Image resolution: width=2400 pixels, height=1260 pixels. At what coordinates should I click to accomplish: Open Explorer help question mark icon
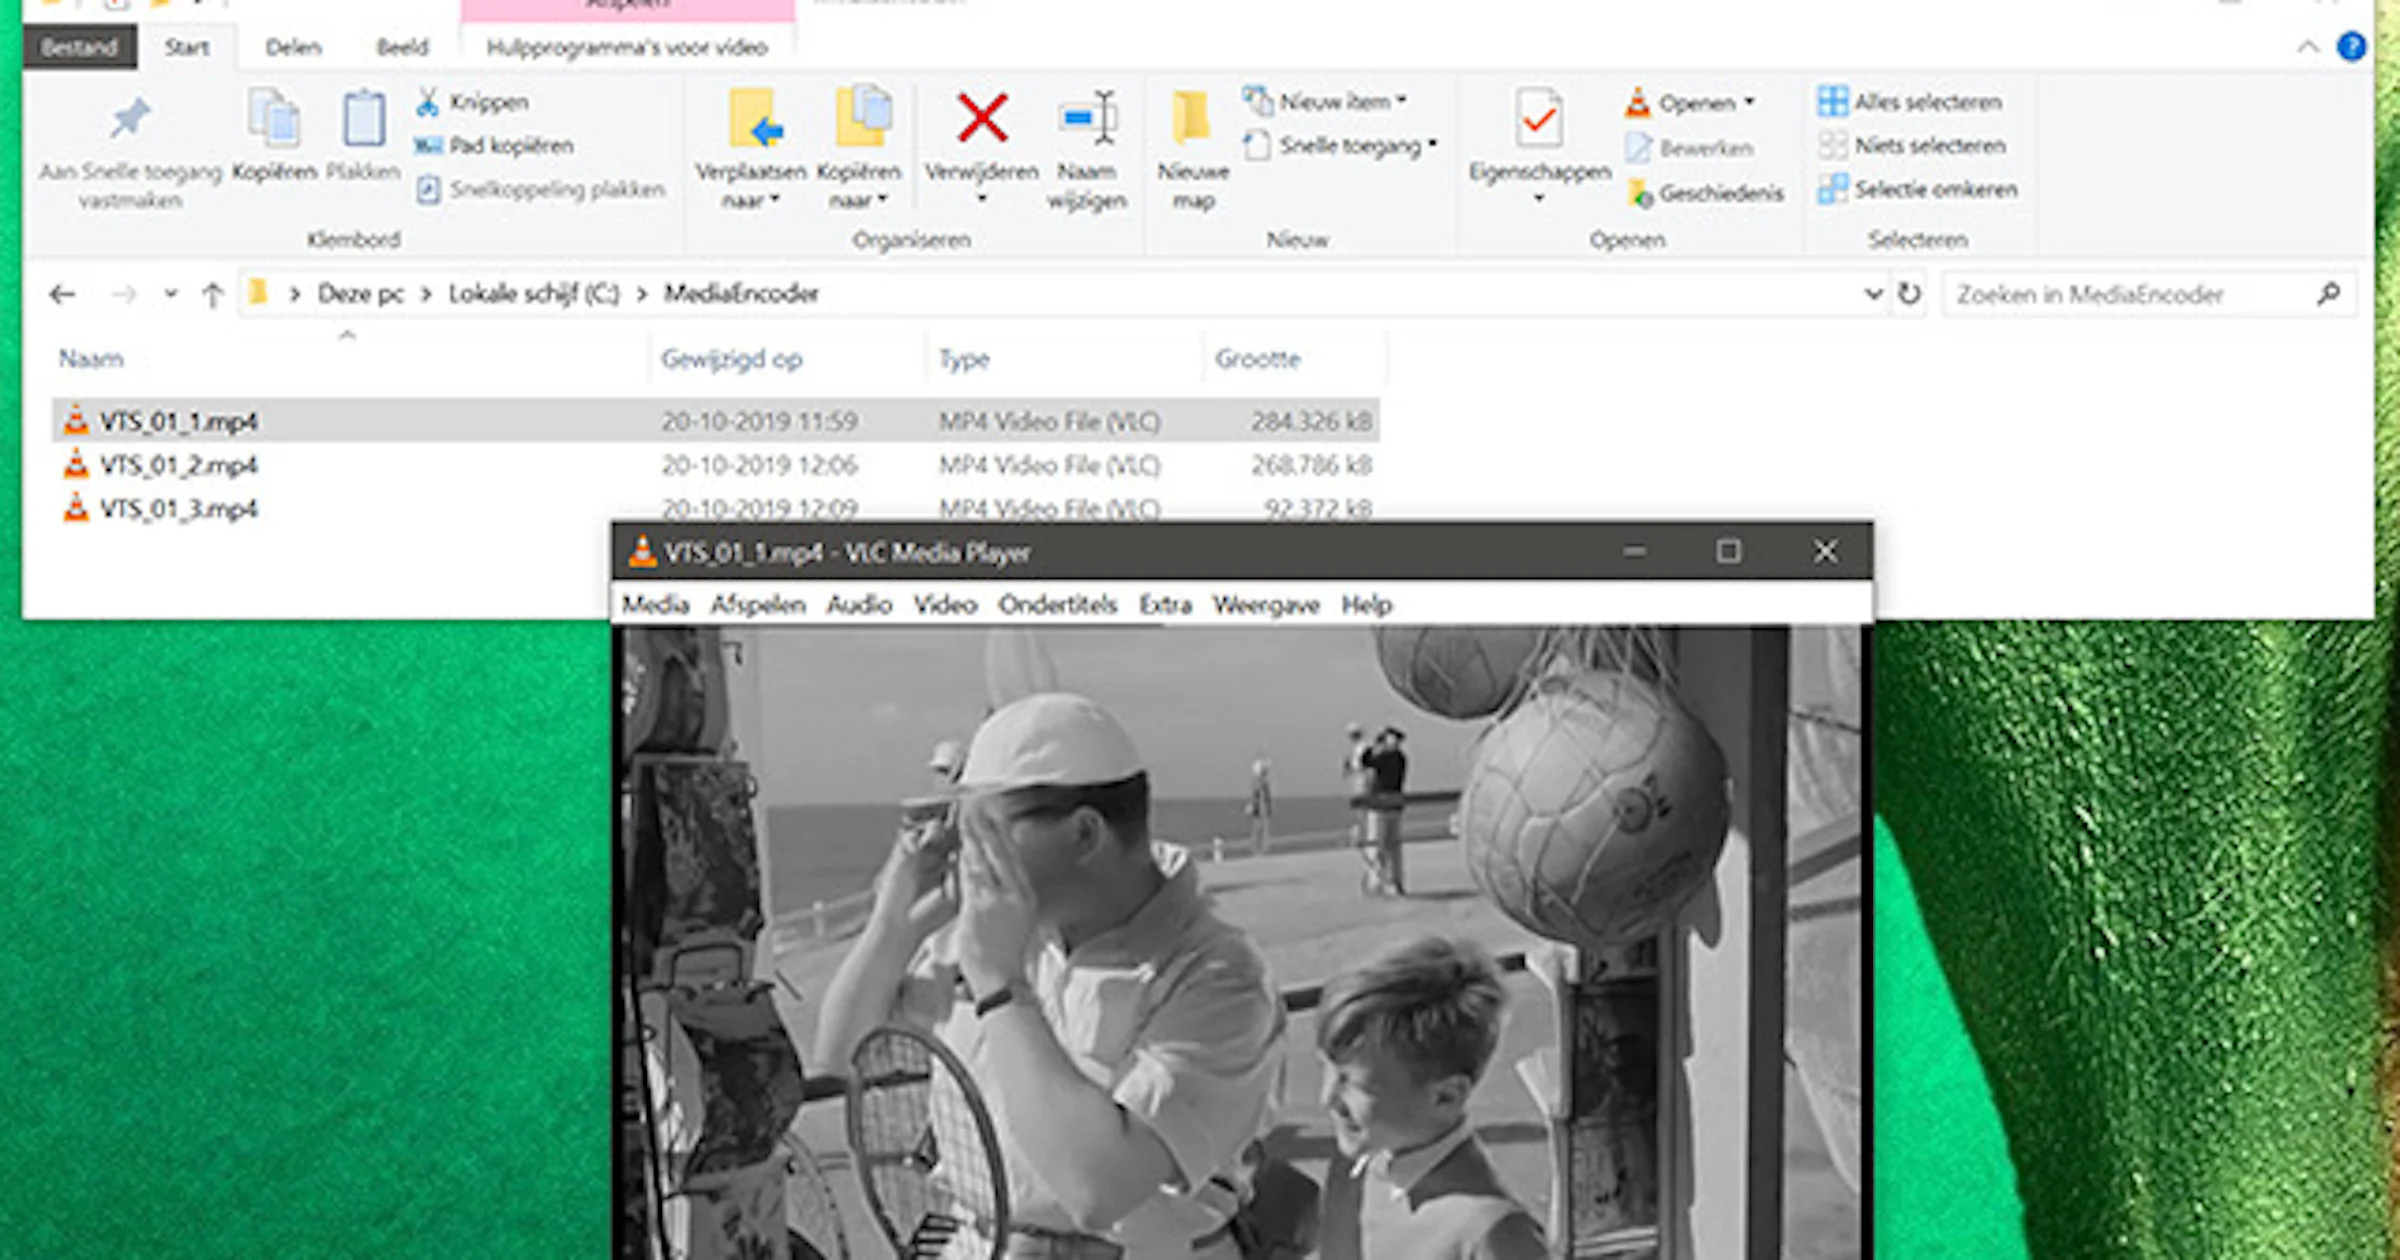pyautogui.click(x=2351, y=46)
